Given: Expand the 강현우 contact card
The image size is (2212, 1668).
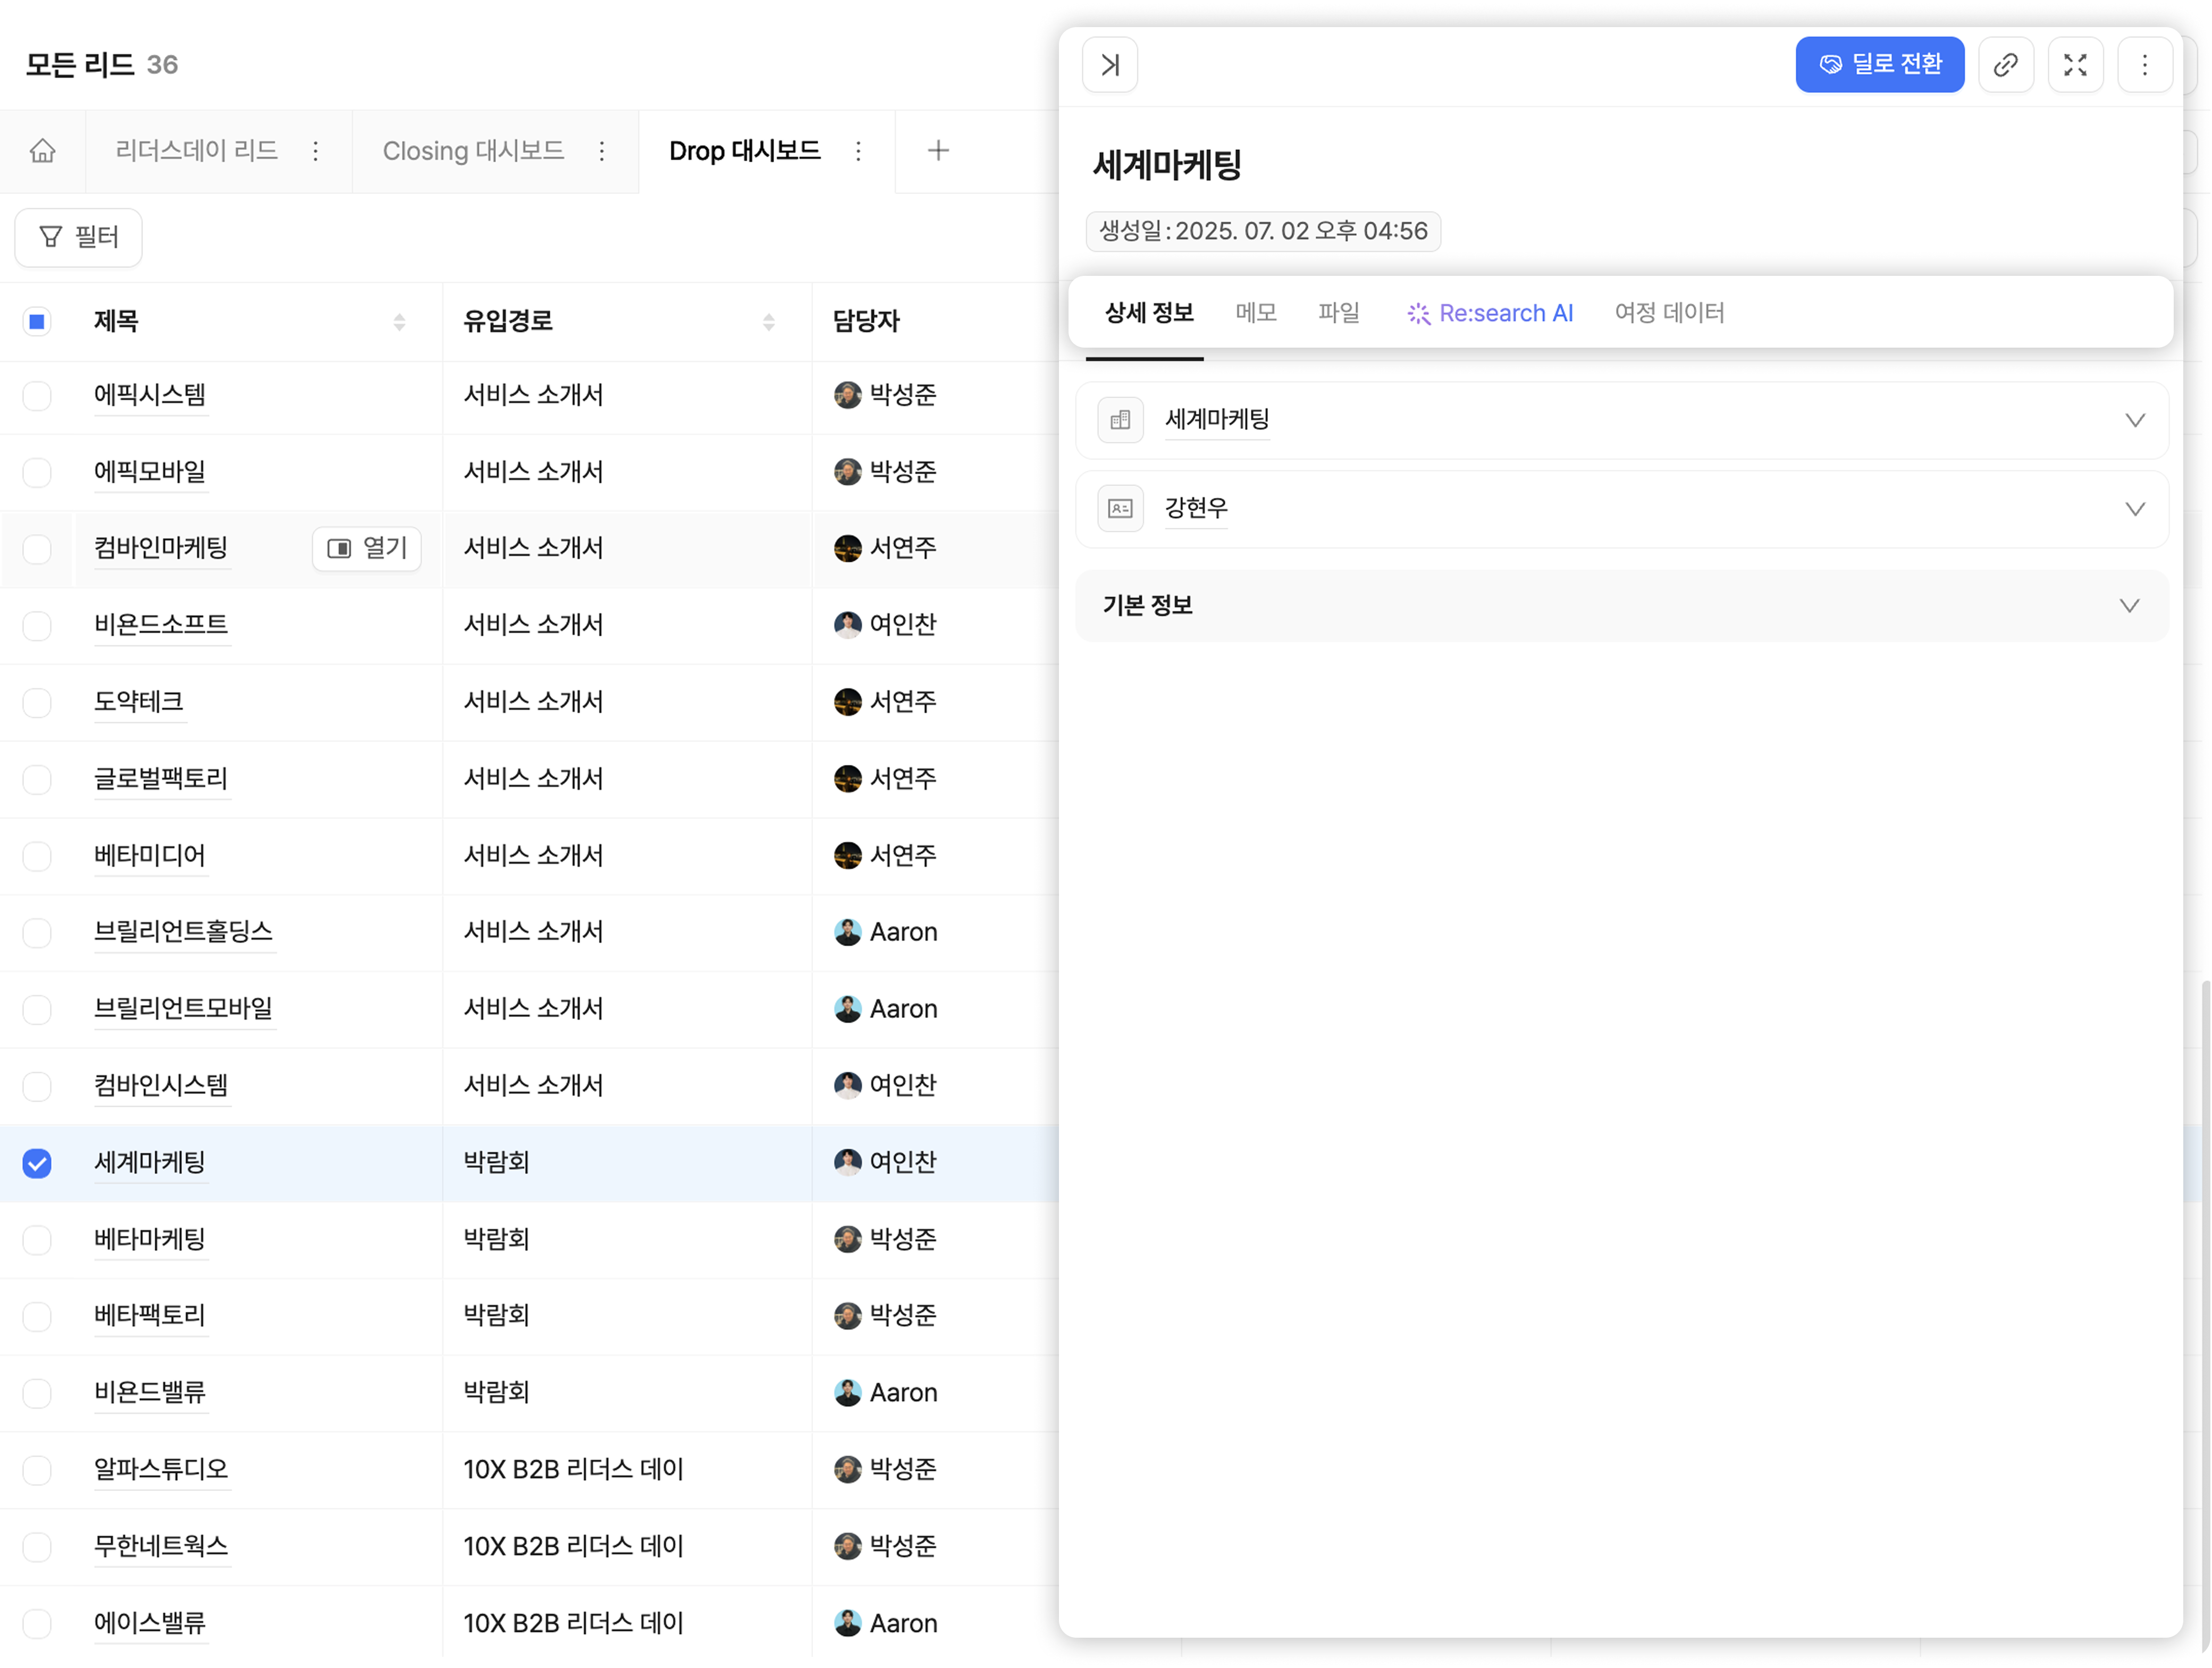Looking at the screenshot, I should click(x=2134, y=509).
